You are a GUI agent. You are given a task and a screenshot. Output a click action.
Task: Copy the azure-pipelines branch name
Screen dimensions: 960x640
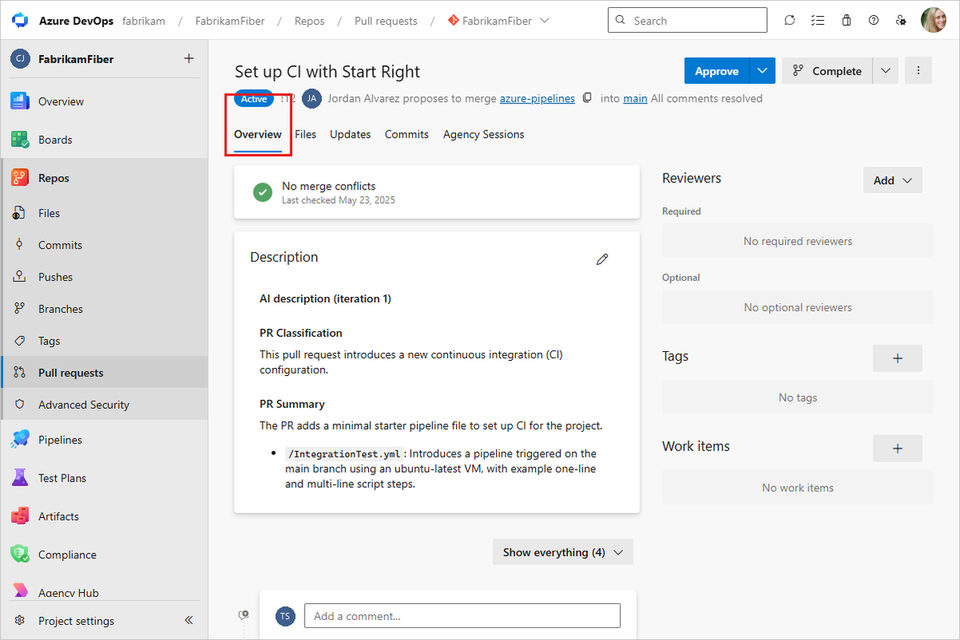coord(587,98)
